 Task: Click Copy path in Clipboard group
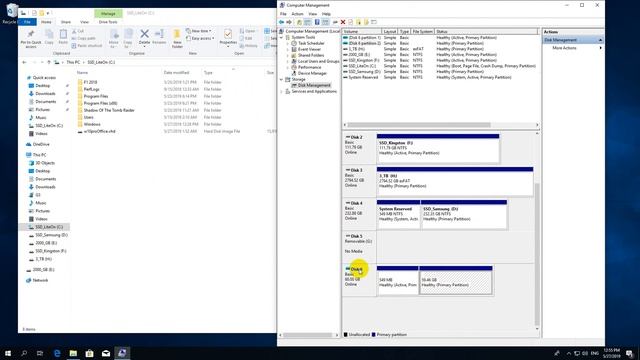(x=83, y=38)
